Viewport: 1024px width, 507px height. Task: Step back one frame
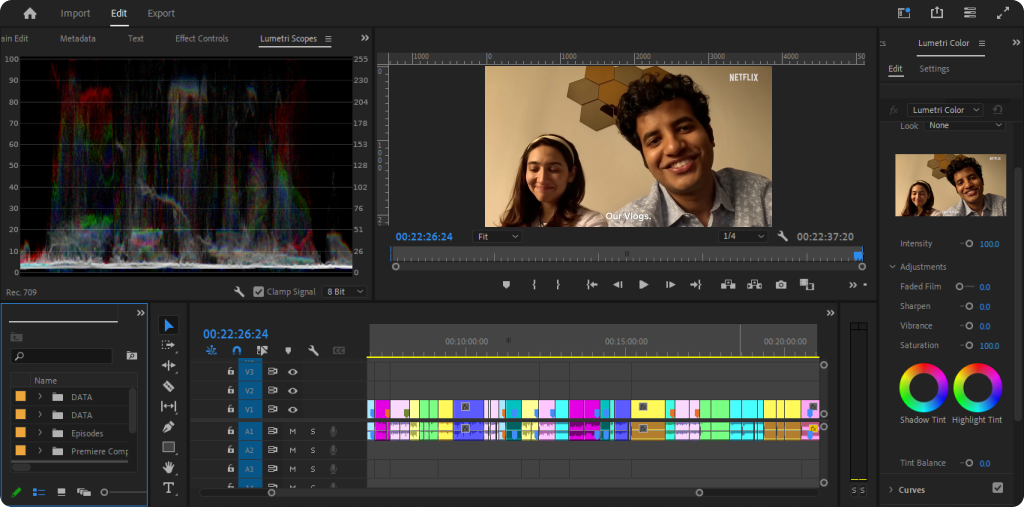tap(617, 284)
